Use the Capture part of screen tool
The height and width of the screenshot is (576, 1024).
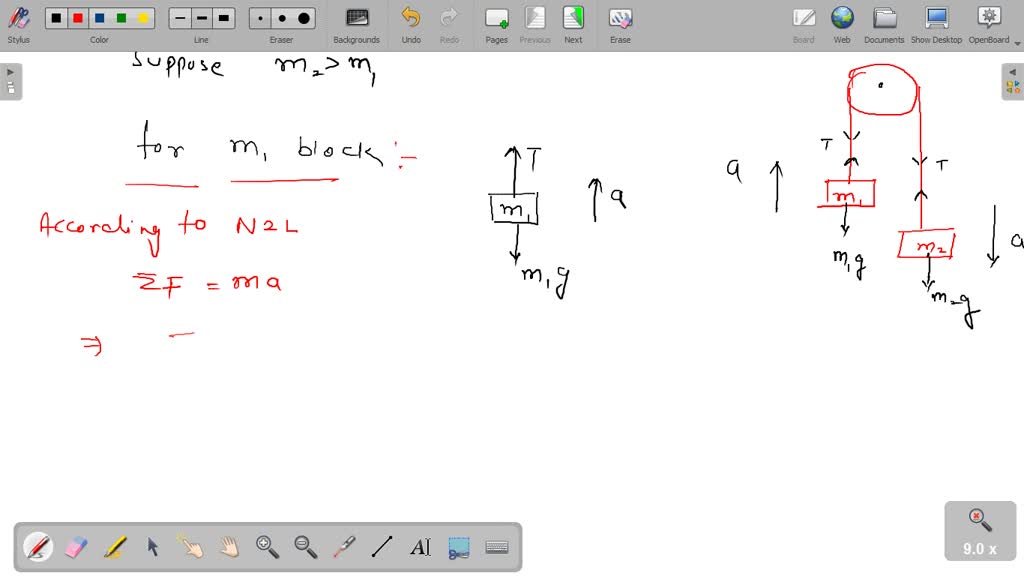click(458, 547)
